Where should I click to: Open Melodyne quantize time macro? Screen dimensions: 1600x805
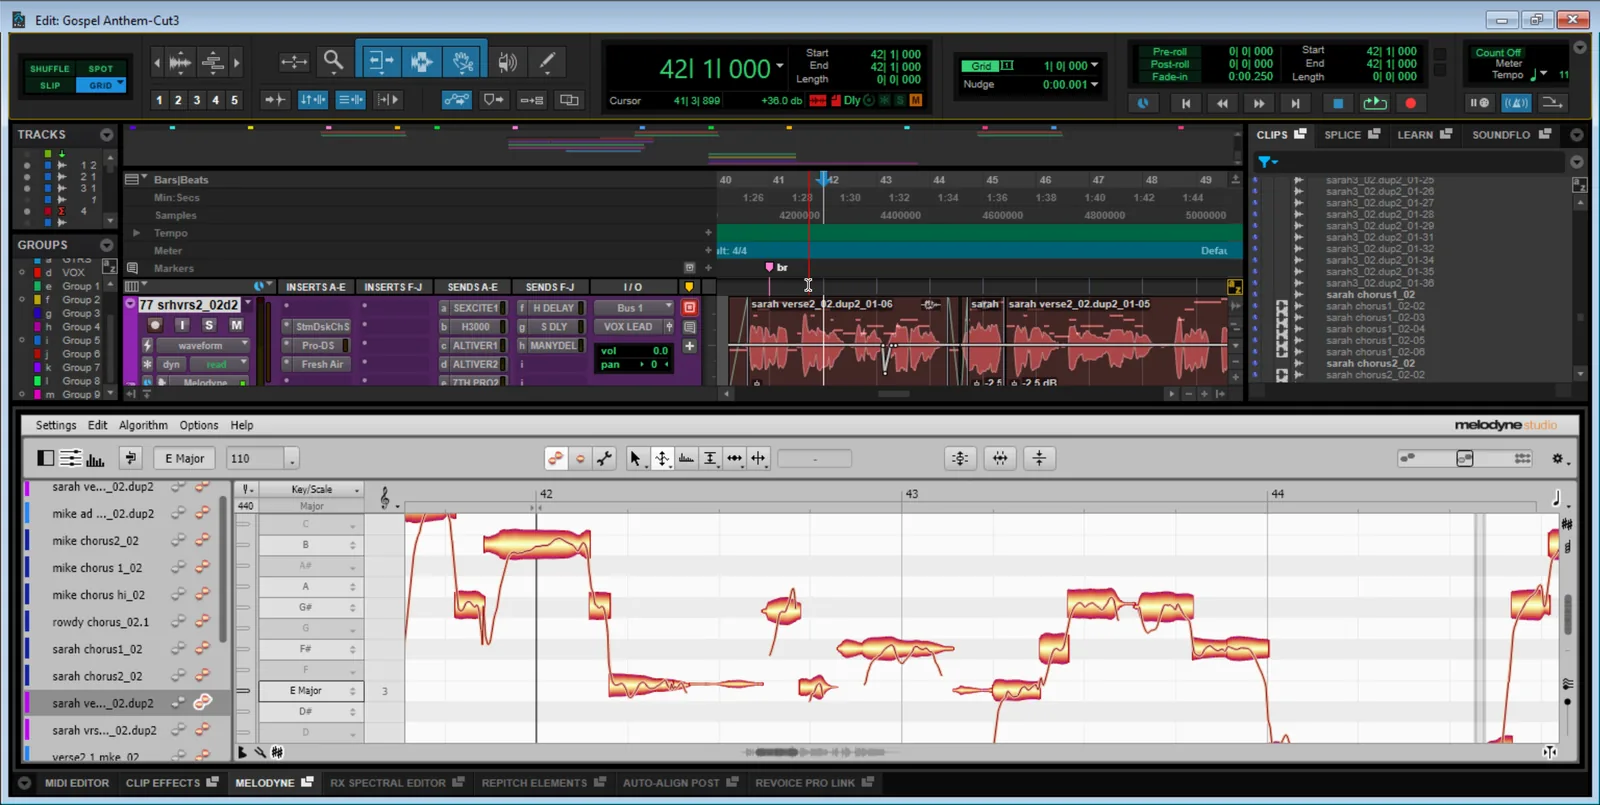[1000, 458]
